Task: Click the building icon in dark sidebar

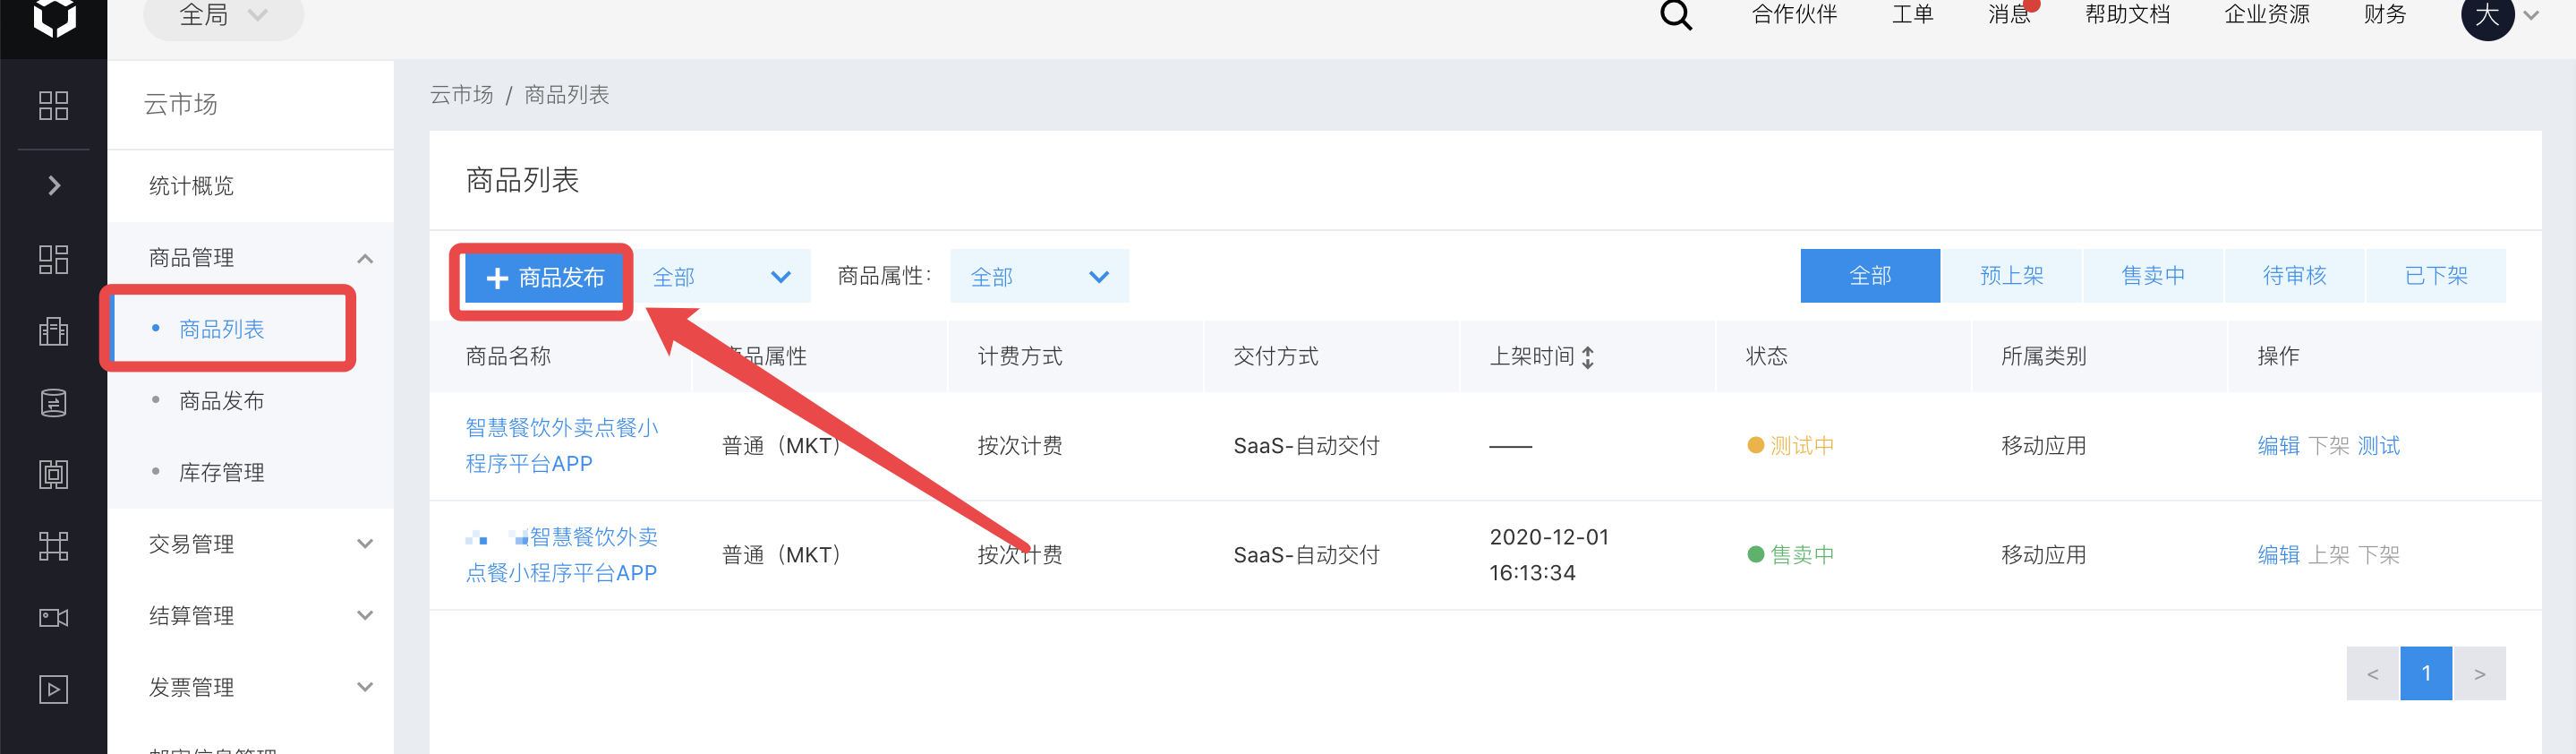Action: coord(54,331)
